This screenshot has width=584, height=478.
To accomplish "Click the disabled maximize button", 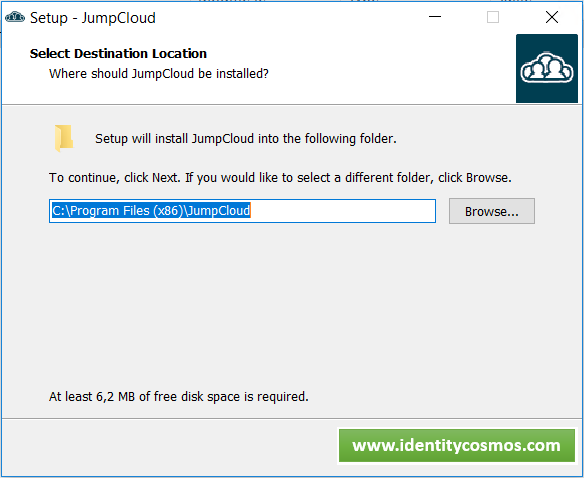I will (x=493, y=17).
